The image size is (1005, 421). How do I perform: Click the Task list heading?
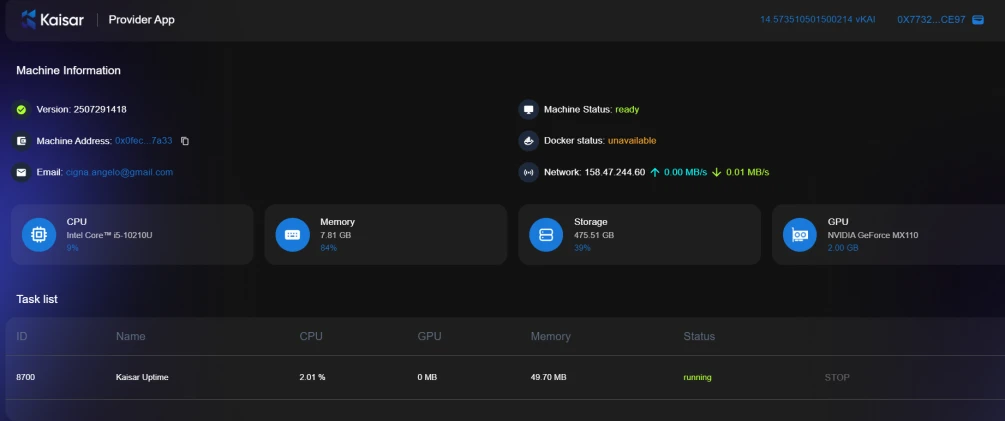pos(37,299)
